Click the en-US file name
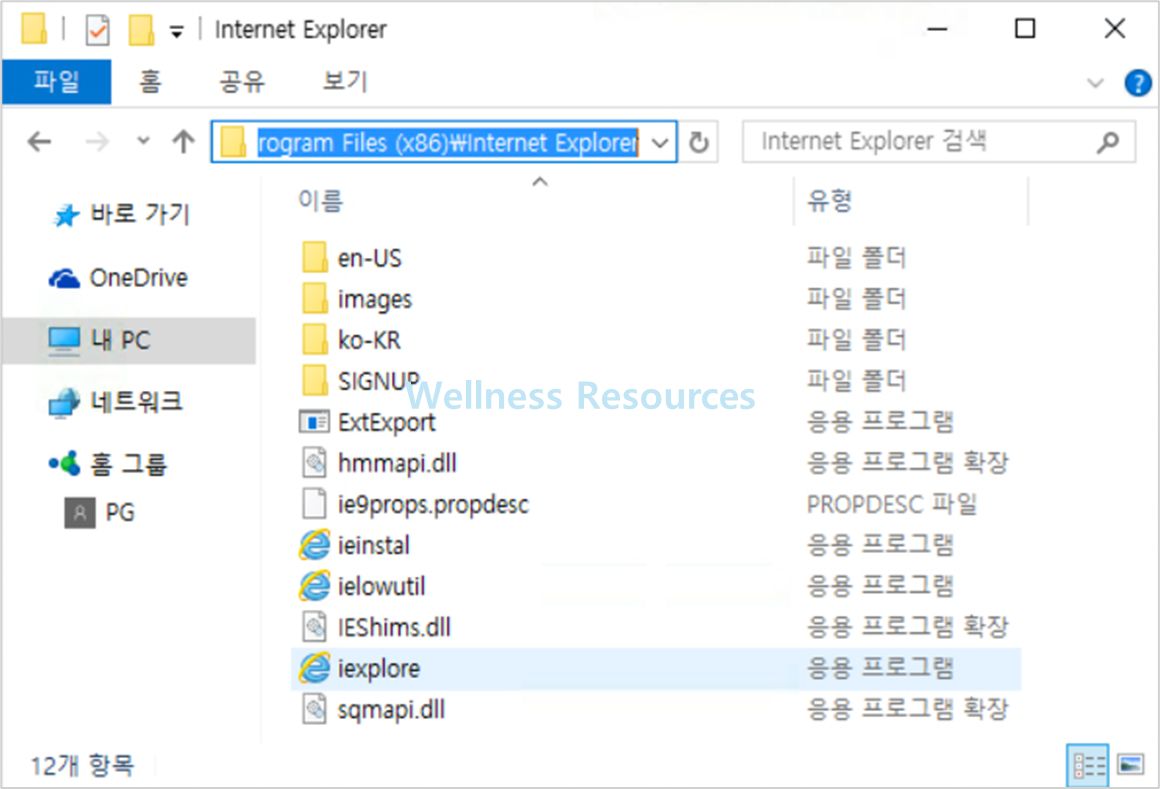 click(x=370, y=258)
